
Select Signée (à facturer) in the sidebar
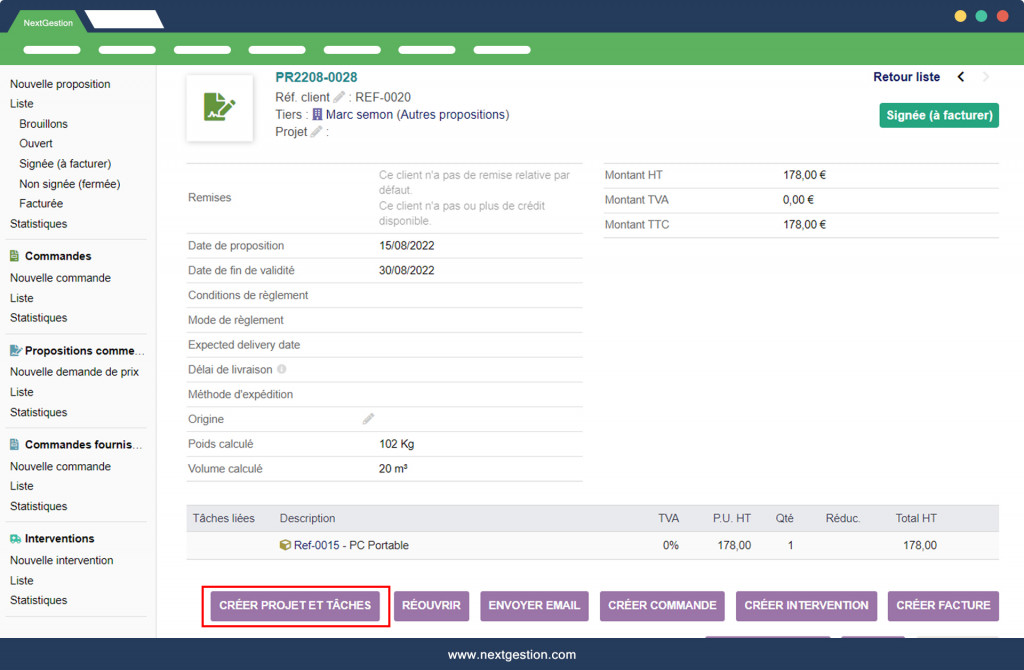65,164
